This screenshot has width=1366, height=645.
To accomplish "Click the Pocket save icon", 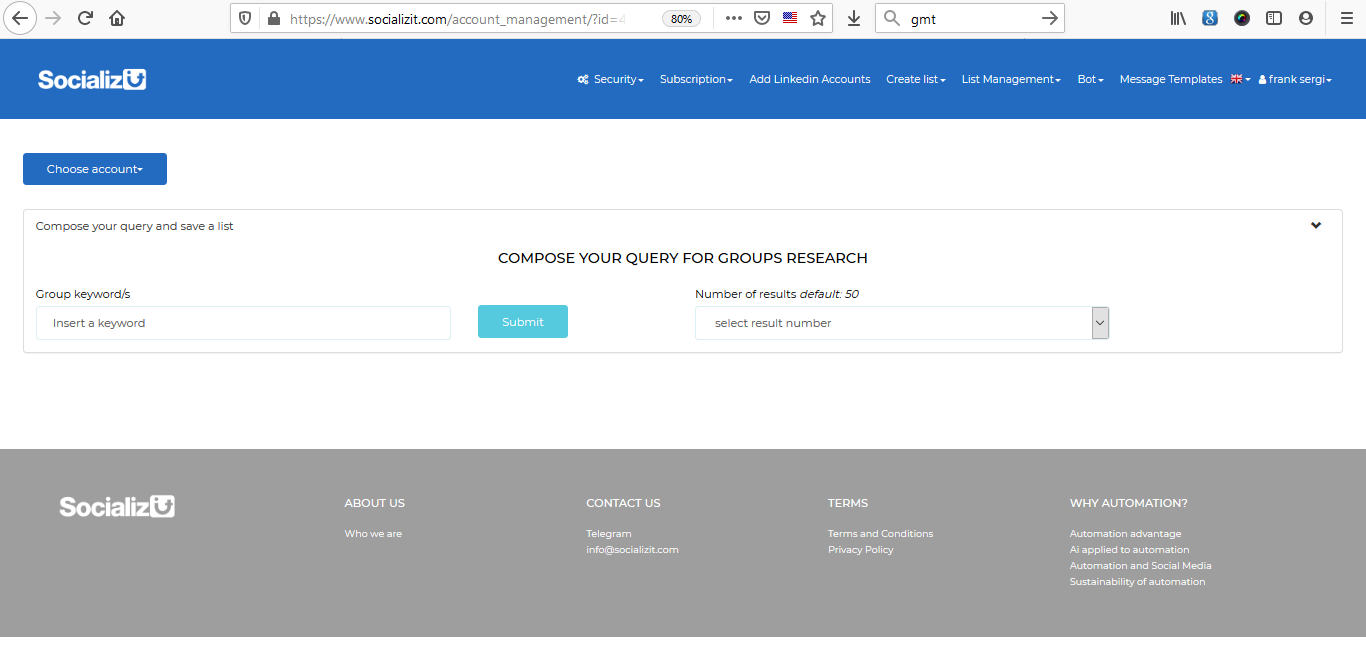I will tap(761, 18).
